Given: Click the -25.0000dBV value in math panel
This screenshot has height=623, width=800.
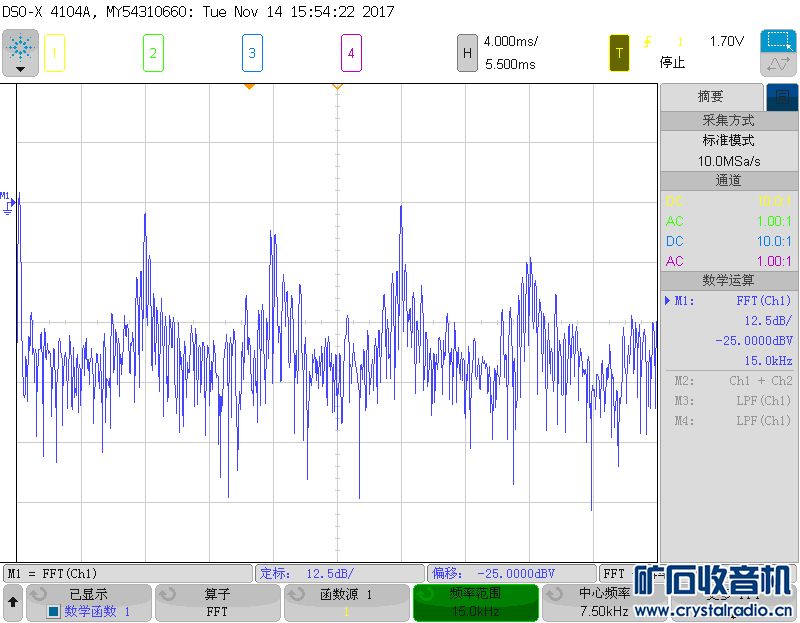Looking at the screenshot, I should (x=754, y=341).
